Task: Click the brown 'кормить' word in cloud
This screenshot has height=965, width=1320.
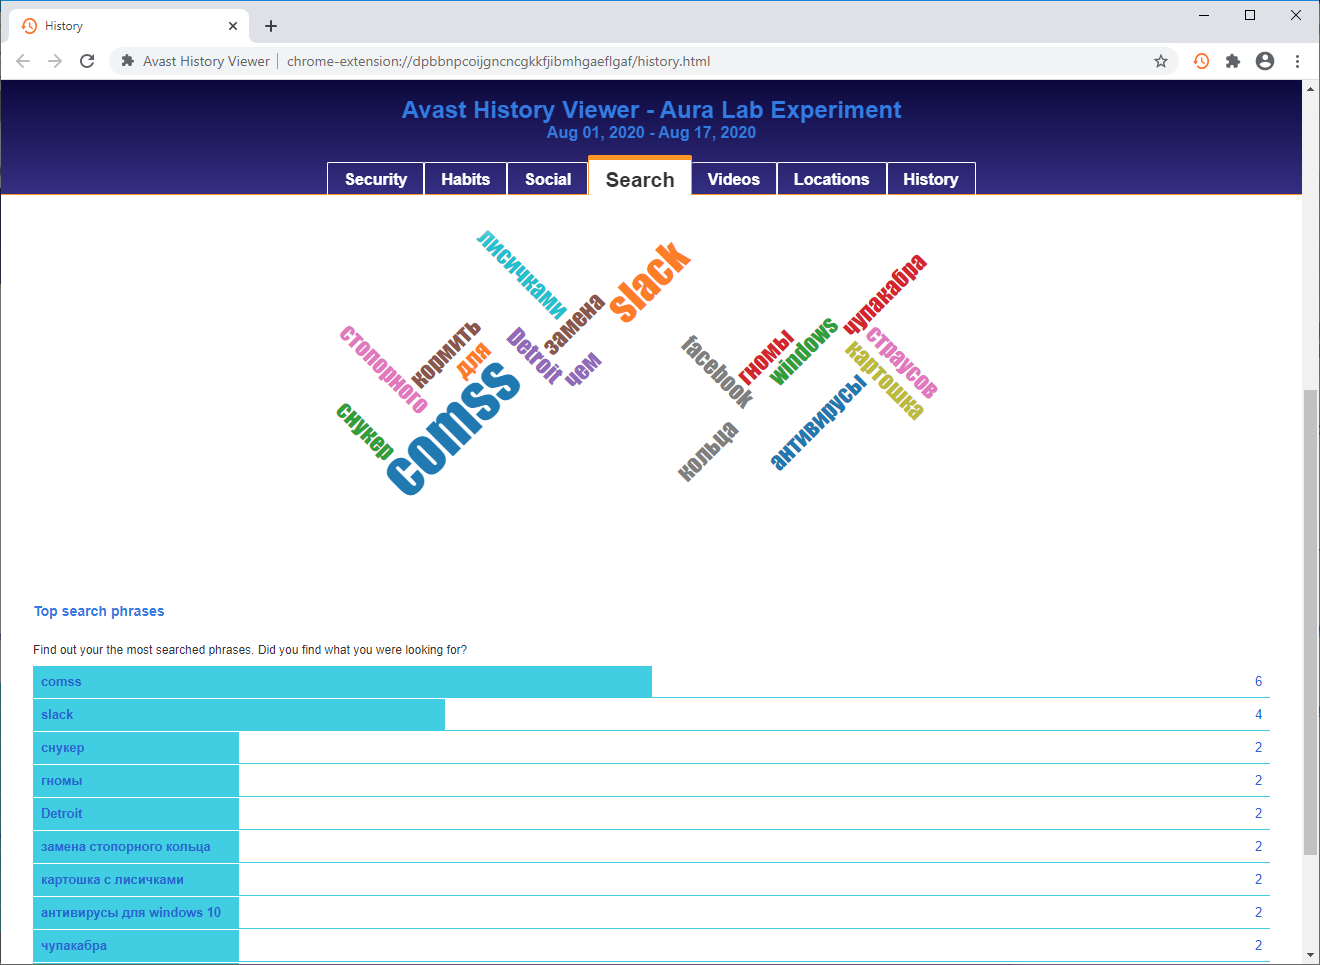Action: 446,354
